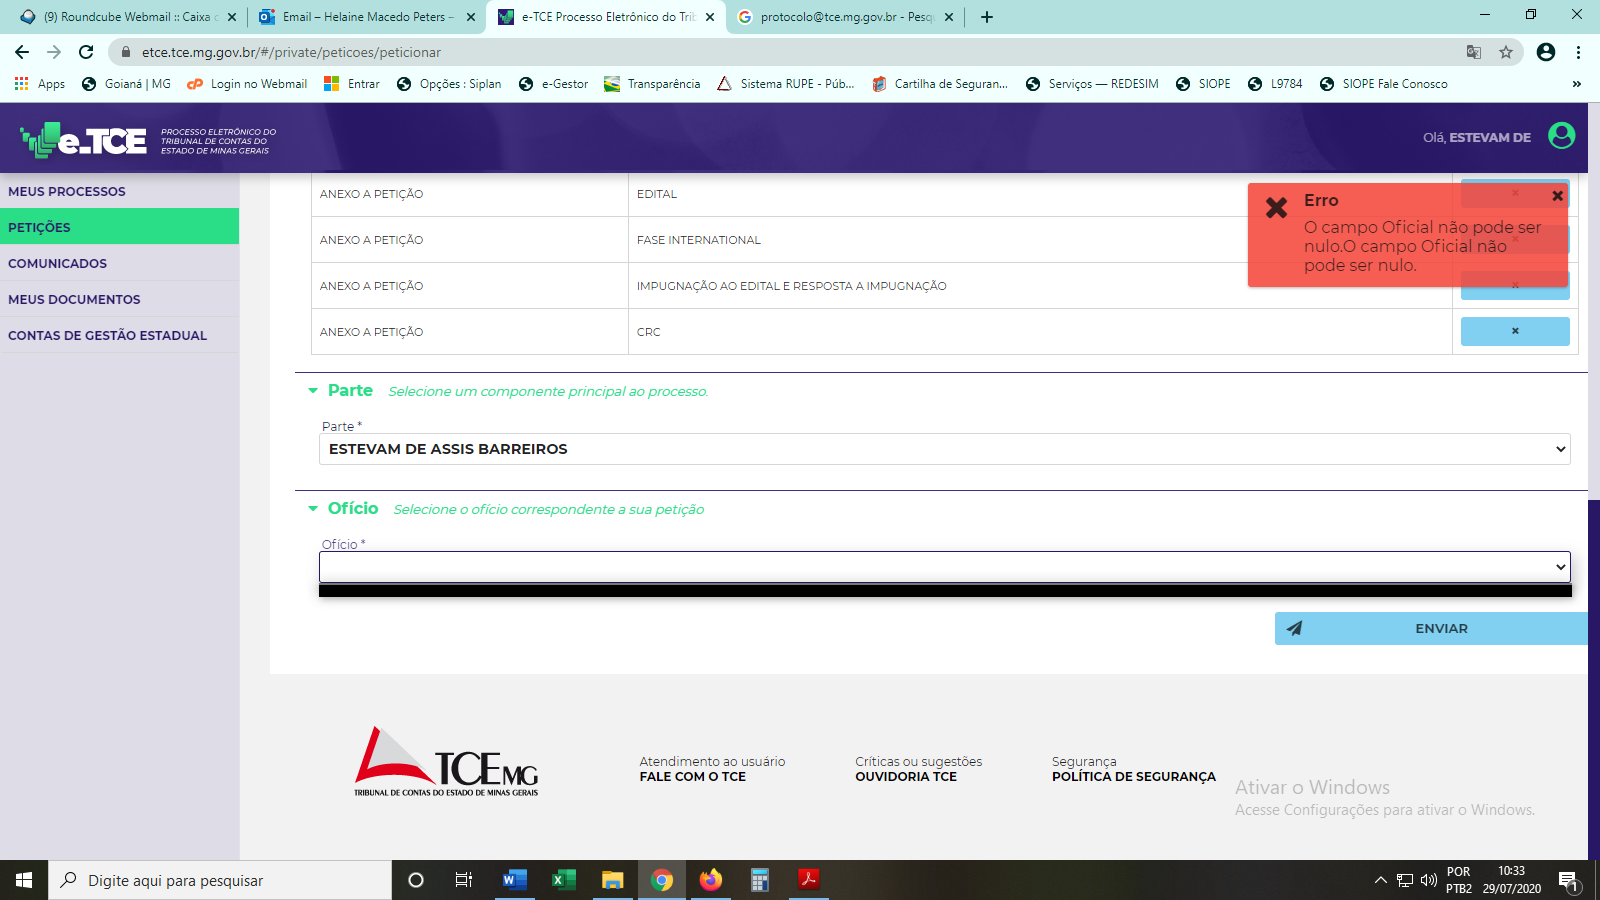Image resolution: width=1600 pixels, height=900 pixels.
Task: Open the Ofício dropdown list
Action: coord(944,567)
